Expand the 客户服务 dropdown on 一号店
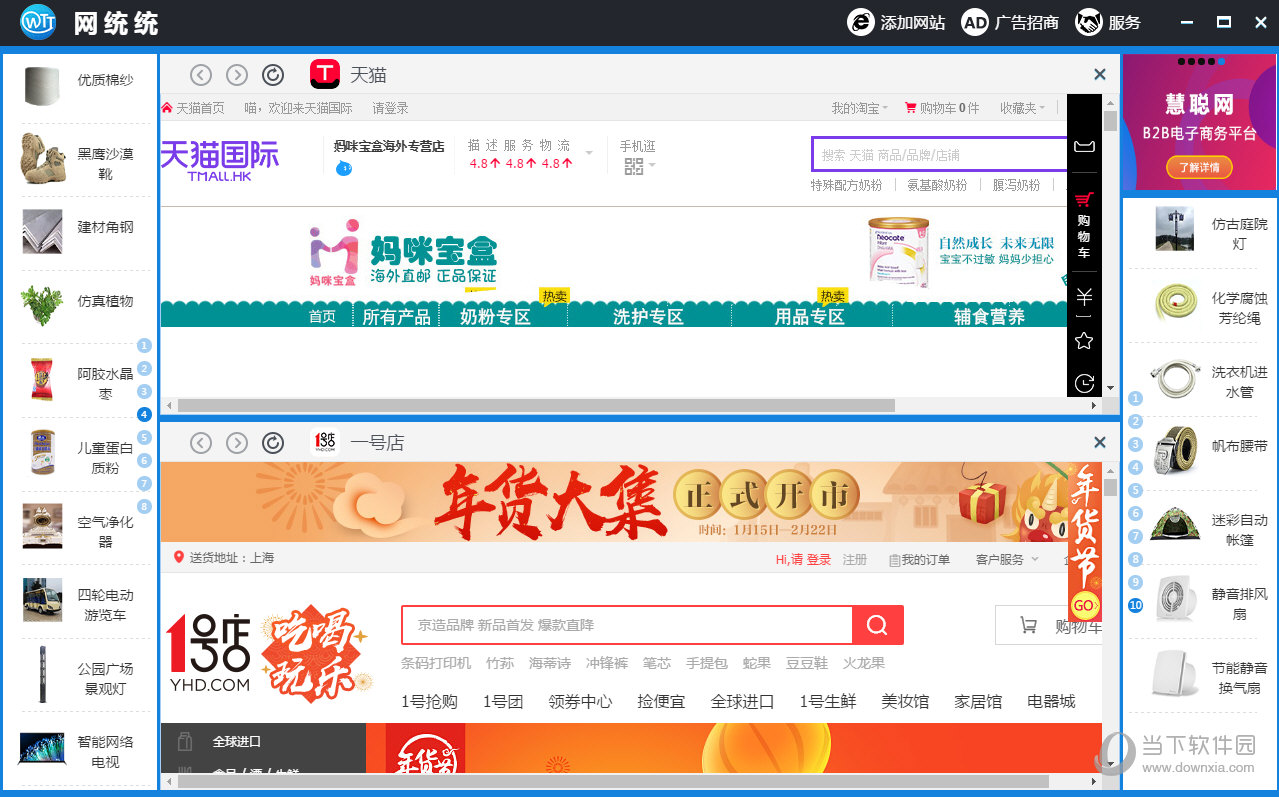The image size is (1279, 797). pos(1007,560)
